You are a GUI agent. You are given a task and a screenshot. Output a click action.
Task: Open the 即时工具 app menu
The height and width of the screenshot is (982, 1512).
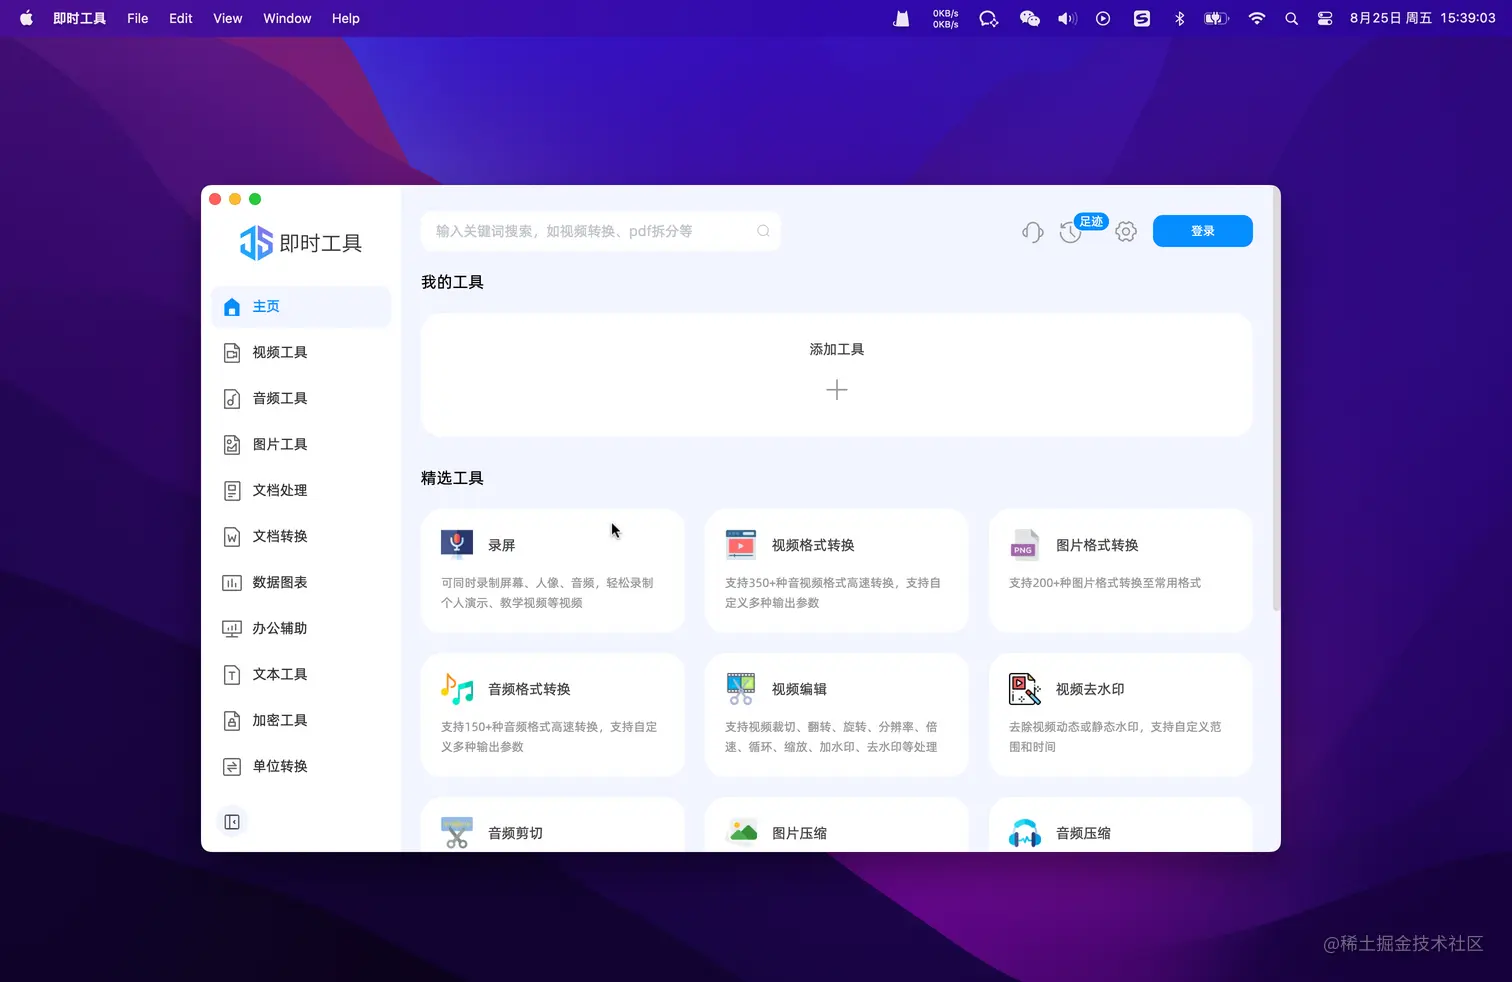[x=79, y=18]
